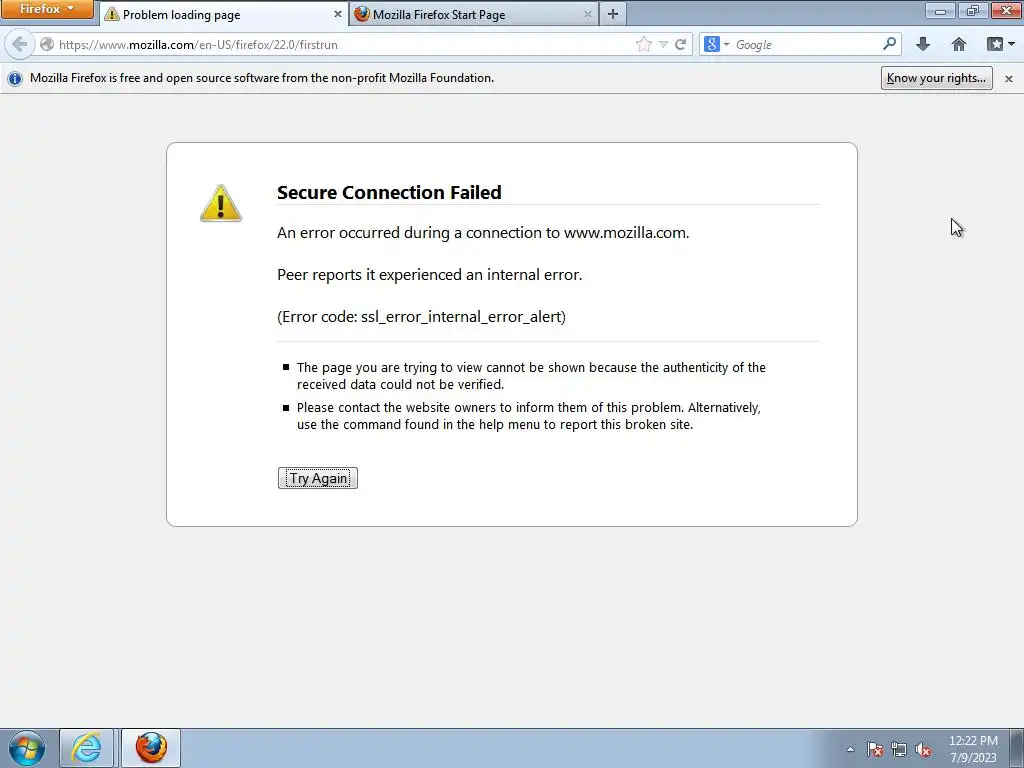
Task: Click the yellow warning triangle icon
Action: pos(221,203)
